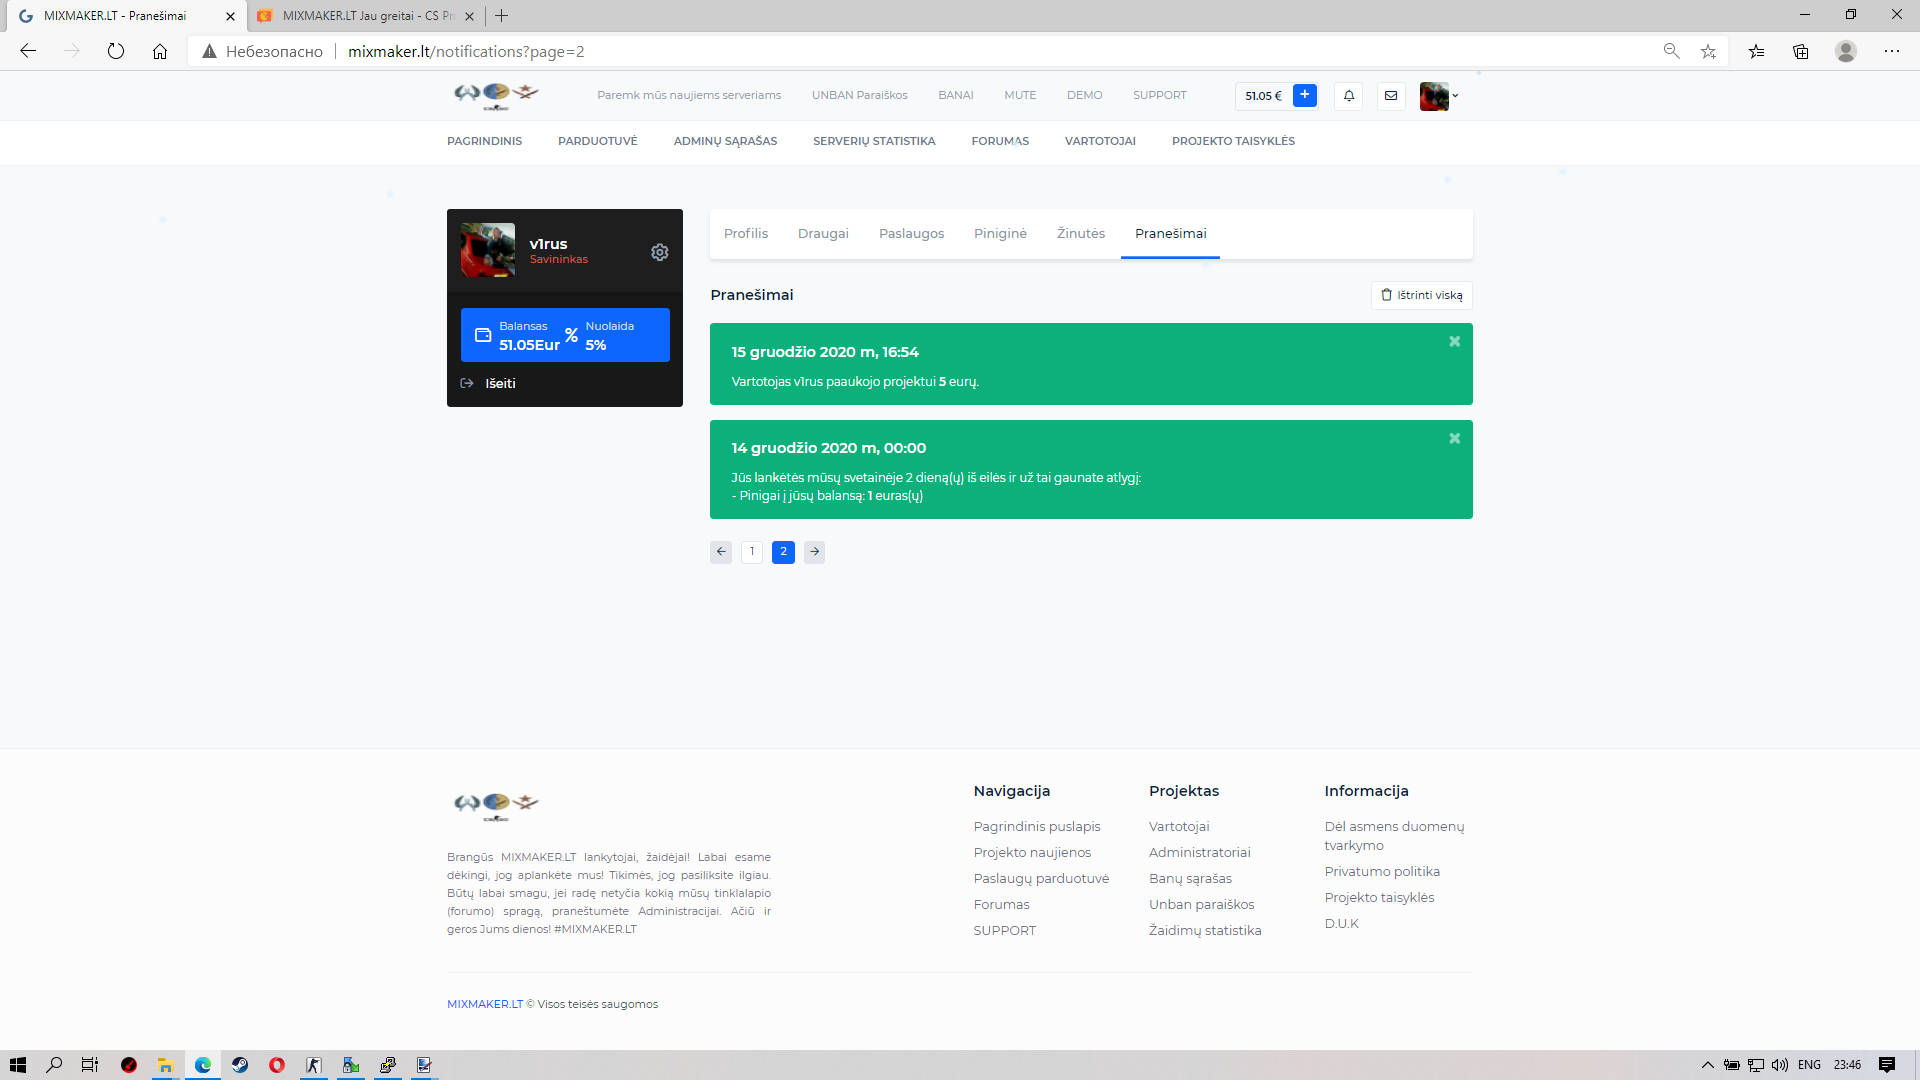Open the messages envelope icon in header
Viewport: 1920px width, 1080px height.
click(1391, 96)
